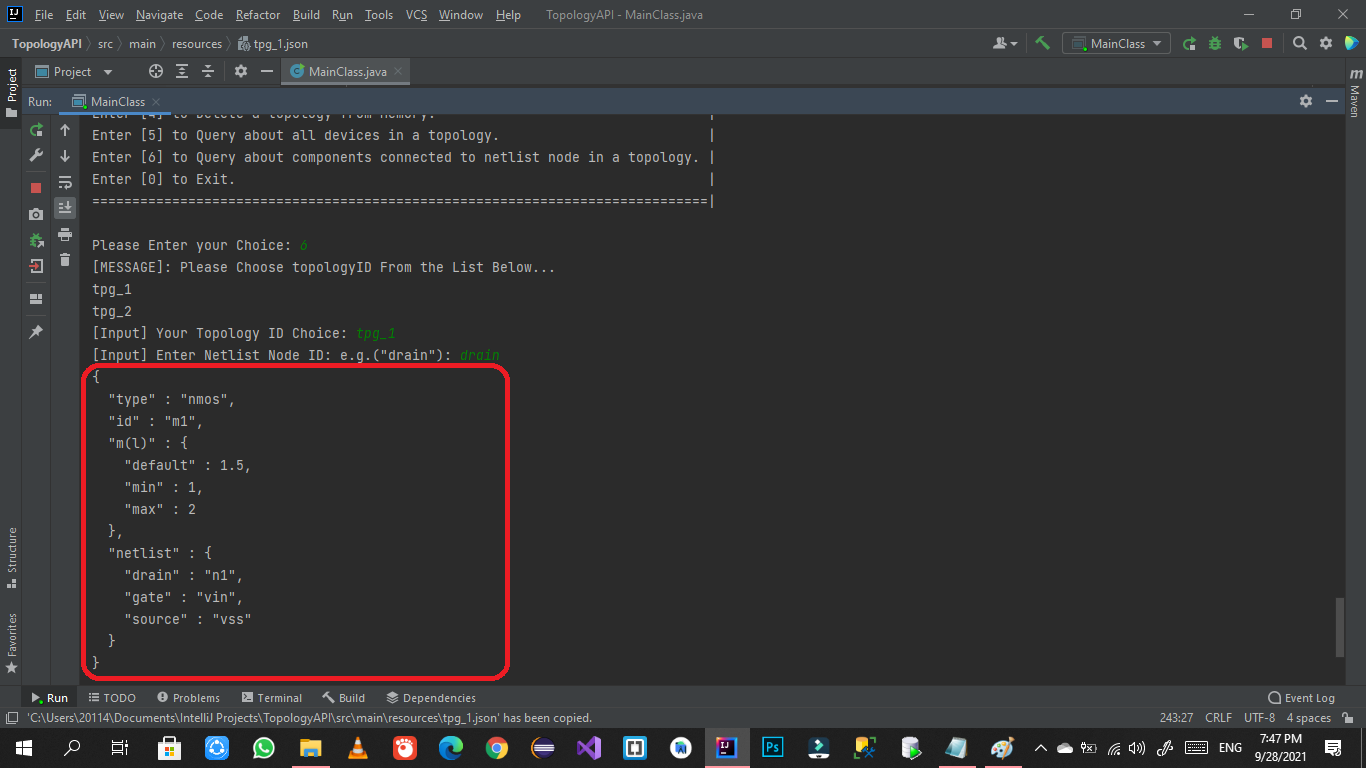Image resolution: width=1366 pixels, height=768 pixels.
Task: Click the green Debug bug icon
Action: click(x=1215, y=43)
